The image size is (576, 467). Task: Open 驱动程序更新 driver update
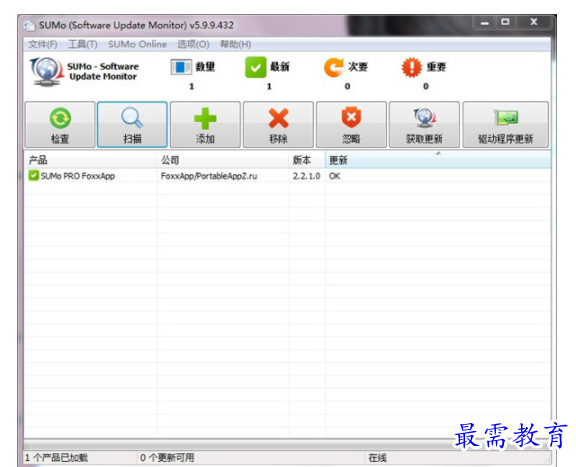[x=505, y=125]
